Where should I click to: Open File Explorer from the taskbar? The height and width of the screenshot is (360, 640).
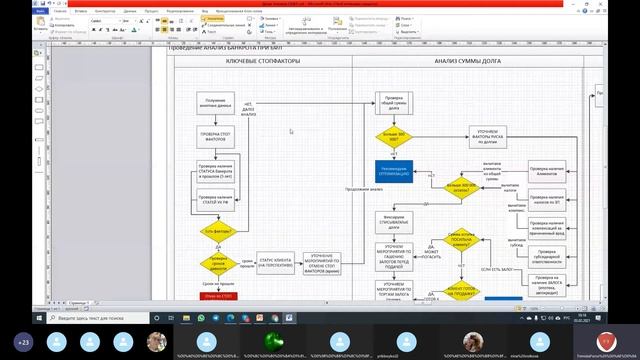(186, 318)
